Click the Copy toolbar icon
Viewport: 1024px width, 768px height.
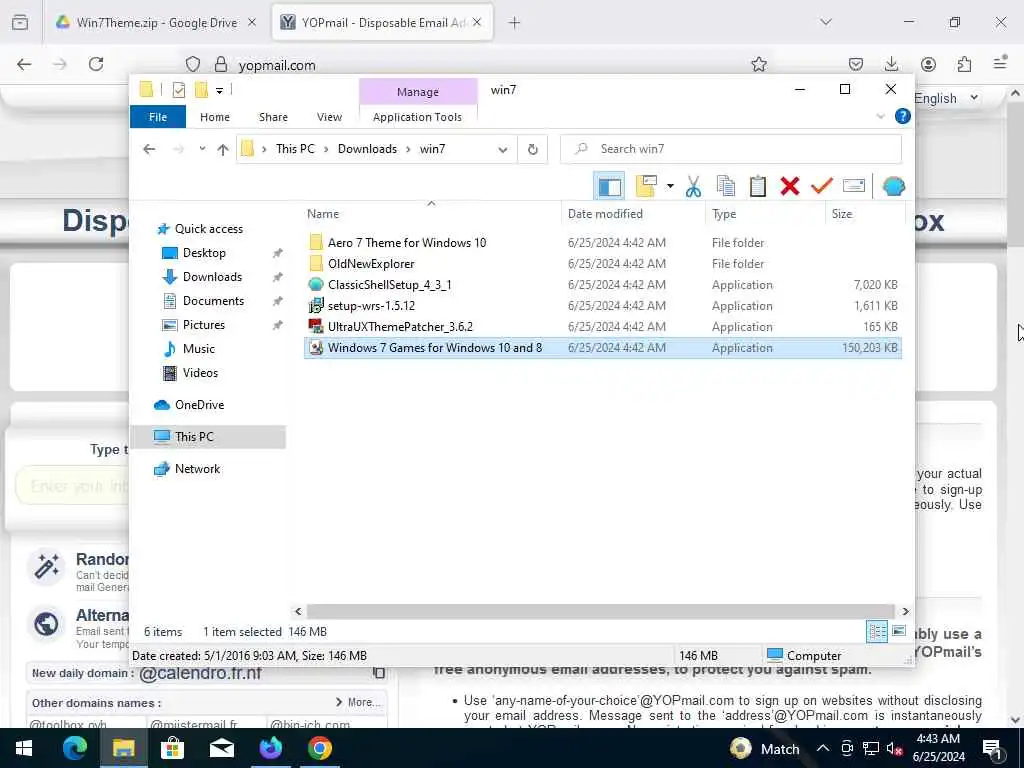point(726,187)
